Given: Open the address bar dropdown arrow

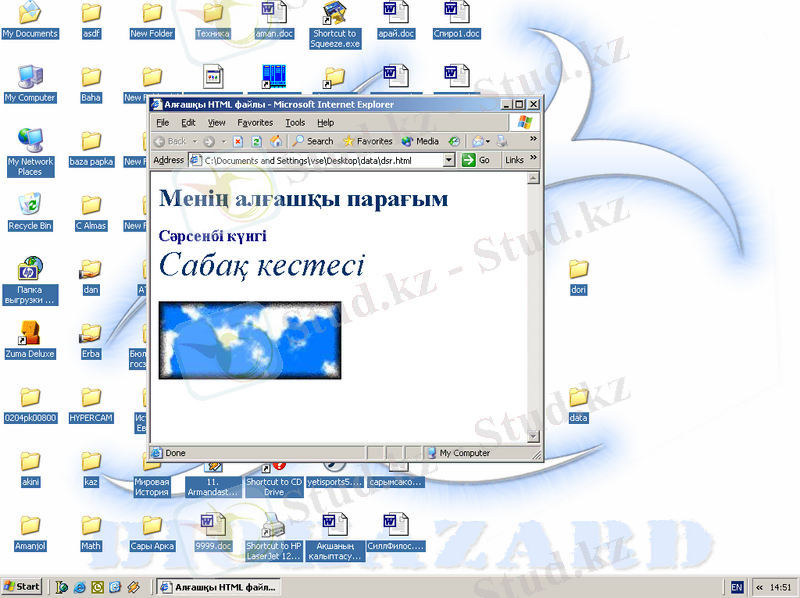Looking at the screenshot, I should [x=448, y=160].
